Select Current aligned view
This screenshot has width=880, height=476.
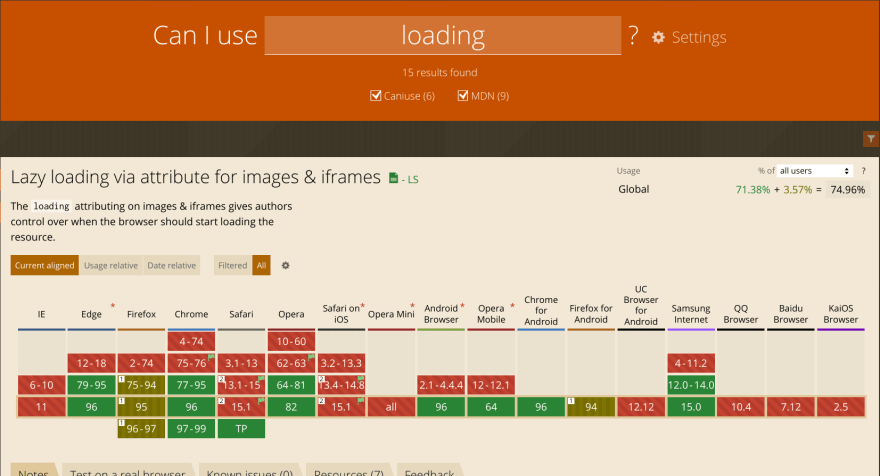point(44,266)
